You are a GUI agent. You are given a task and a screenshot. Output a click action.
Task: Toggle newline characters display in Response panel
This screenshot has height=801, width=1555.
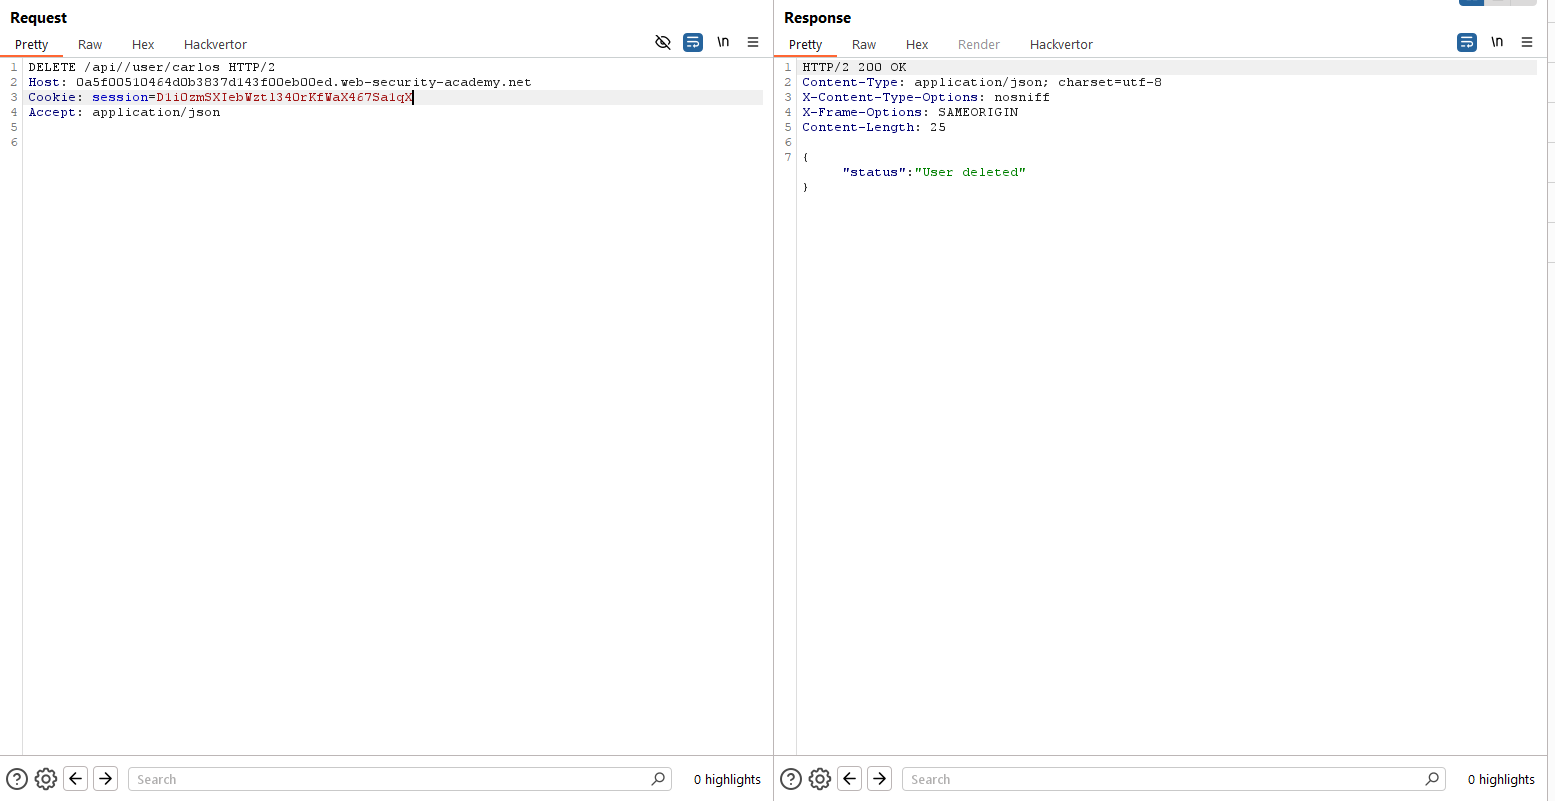(x=1497, y=42)
